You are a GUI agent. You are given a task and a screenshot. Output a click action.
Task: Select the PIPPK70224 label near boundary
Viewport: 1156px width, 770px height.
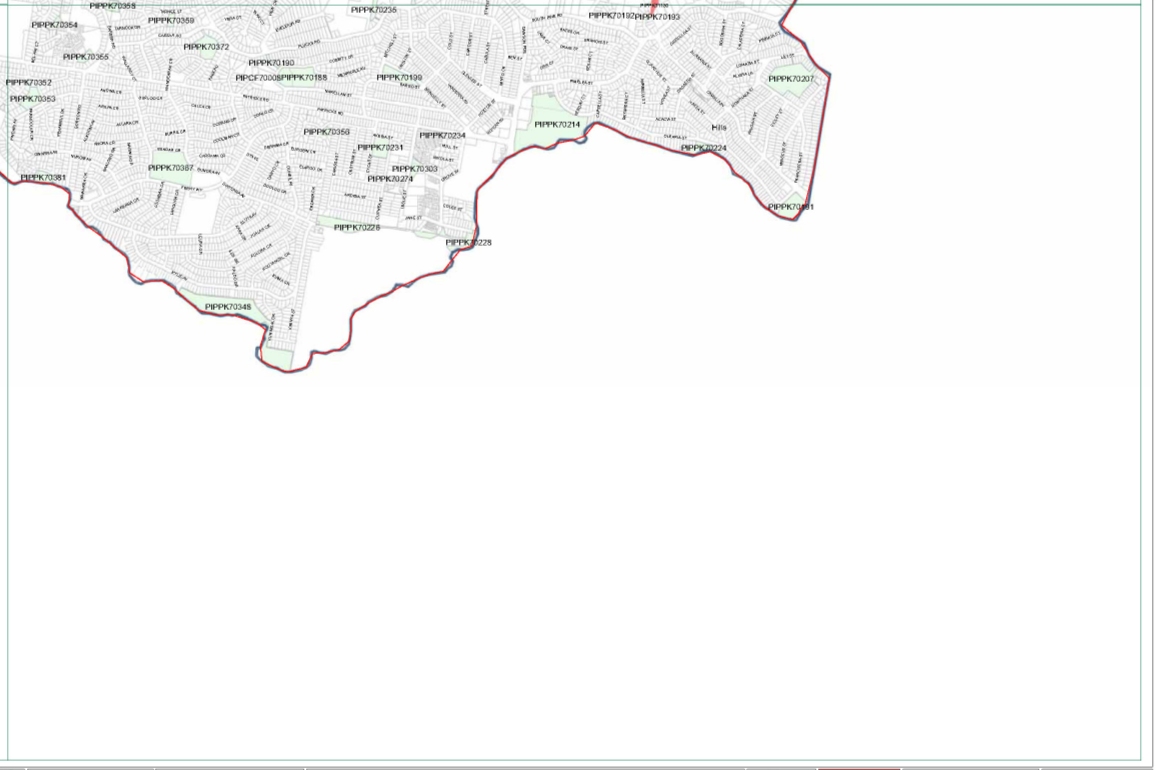704,148
